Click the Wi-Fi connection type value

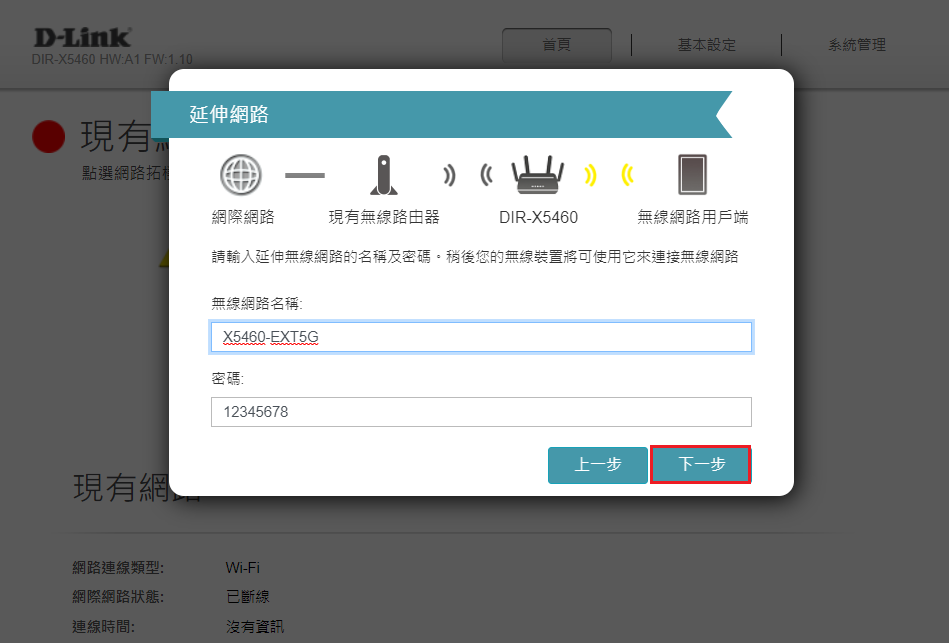pos(243,568)
